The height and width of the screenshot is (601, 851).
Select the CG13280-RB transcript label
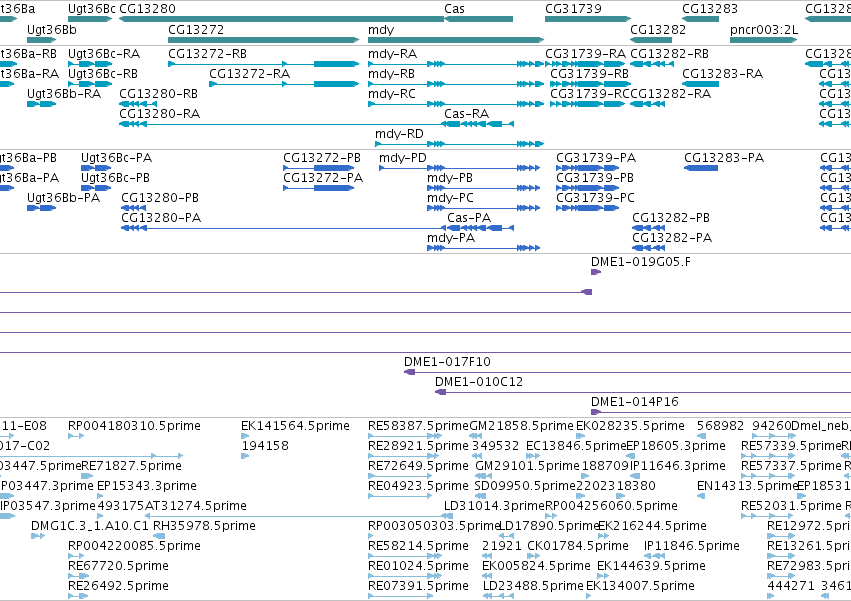point(158,94)
